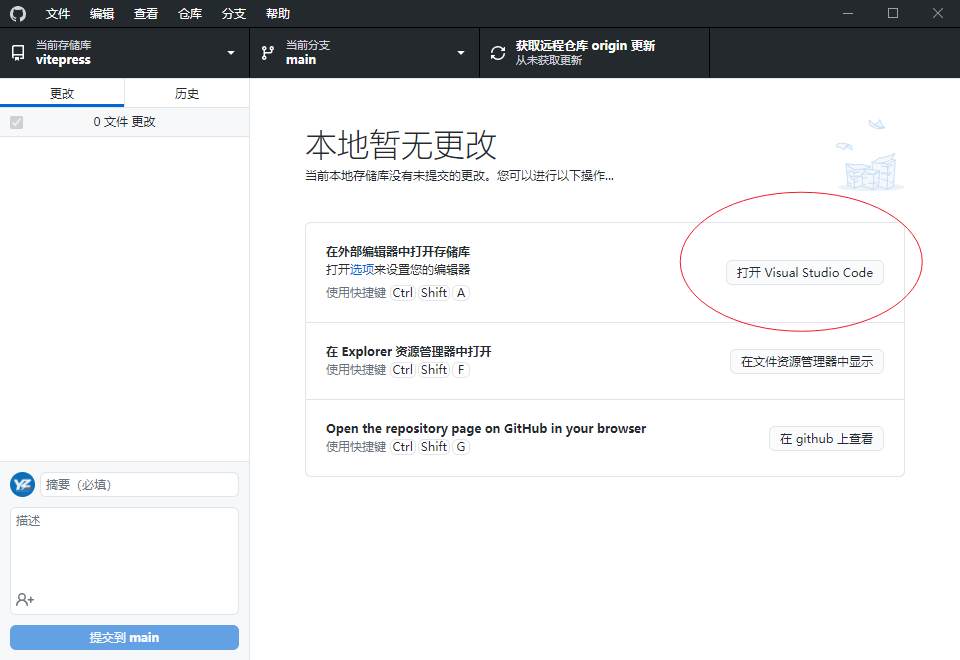Minimize the GitHub Desktop window
This screenshot has height=660, width=960.
tap(848, 13)
